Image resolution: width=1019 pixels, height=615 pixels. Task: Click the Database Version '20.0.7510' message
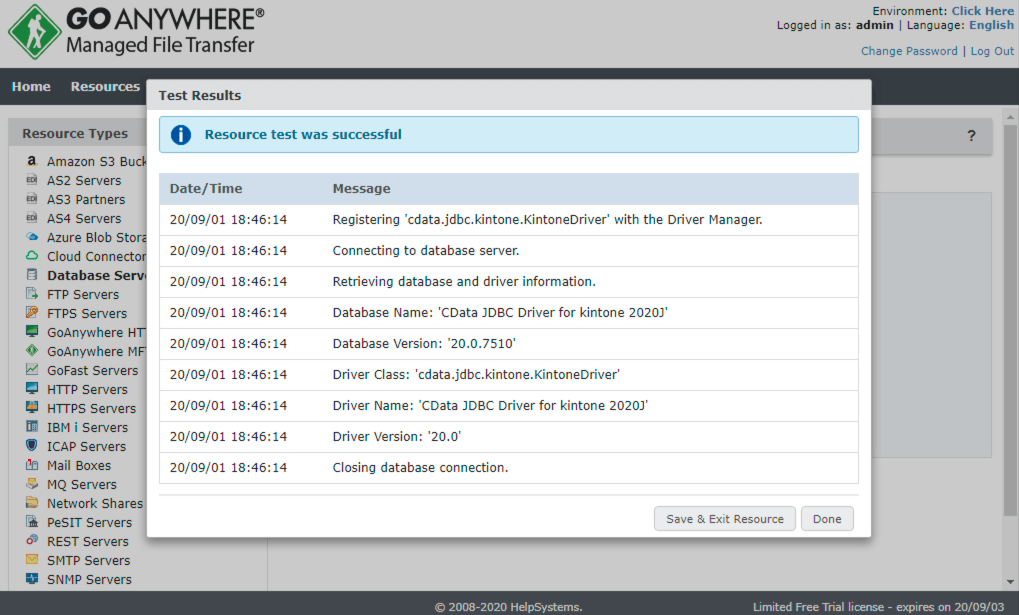[424, 344]
